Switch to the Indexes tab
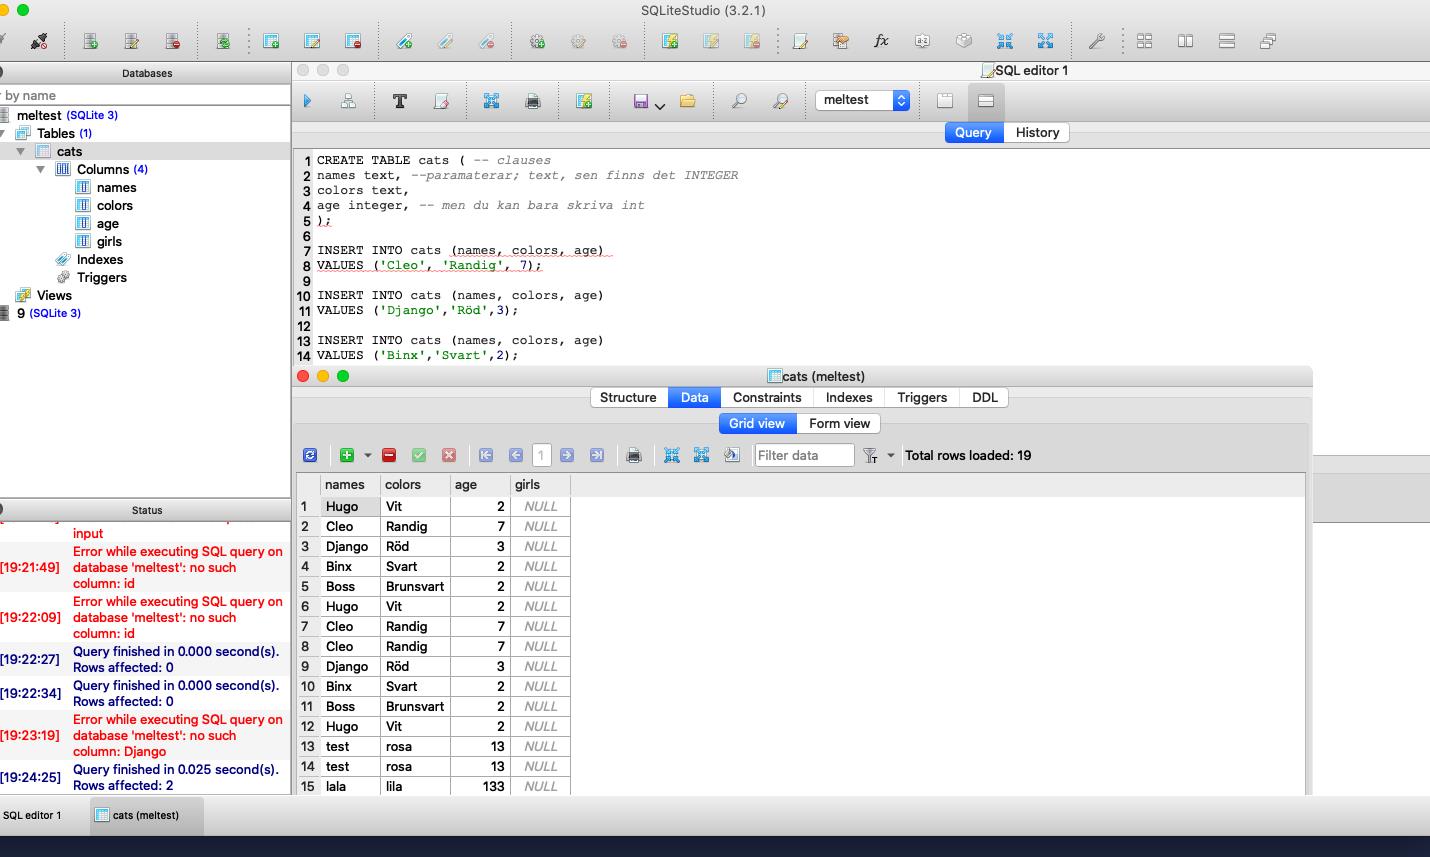The image size is (1430, 857). [849, 397]
